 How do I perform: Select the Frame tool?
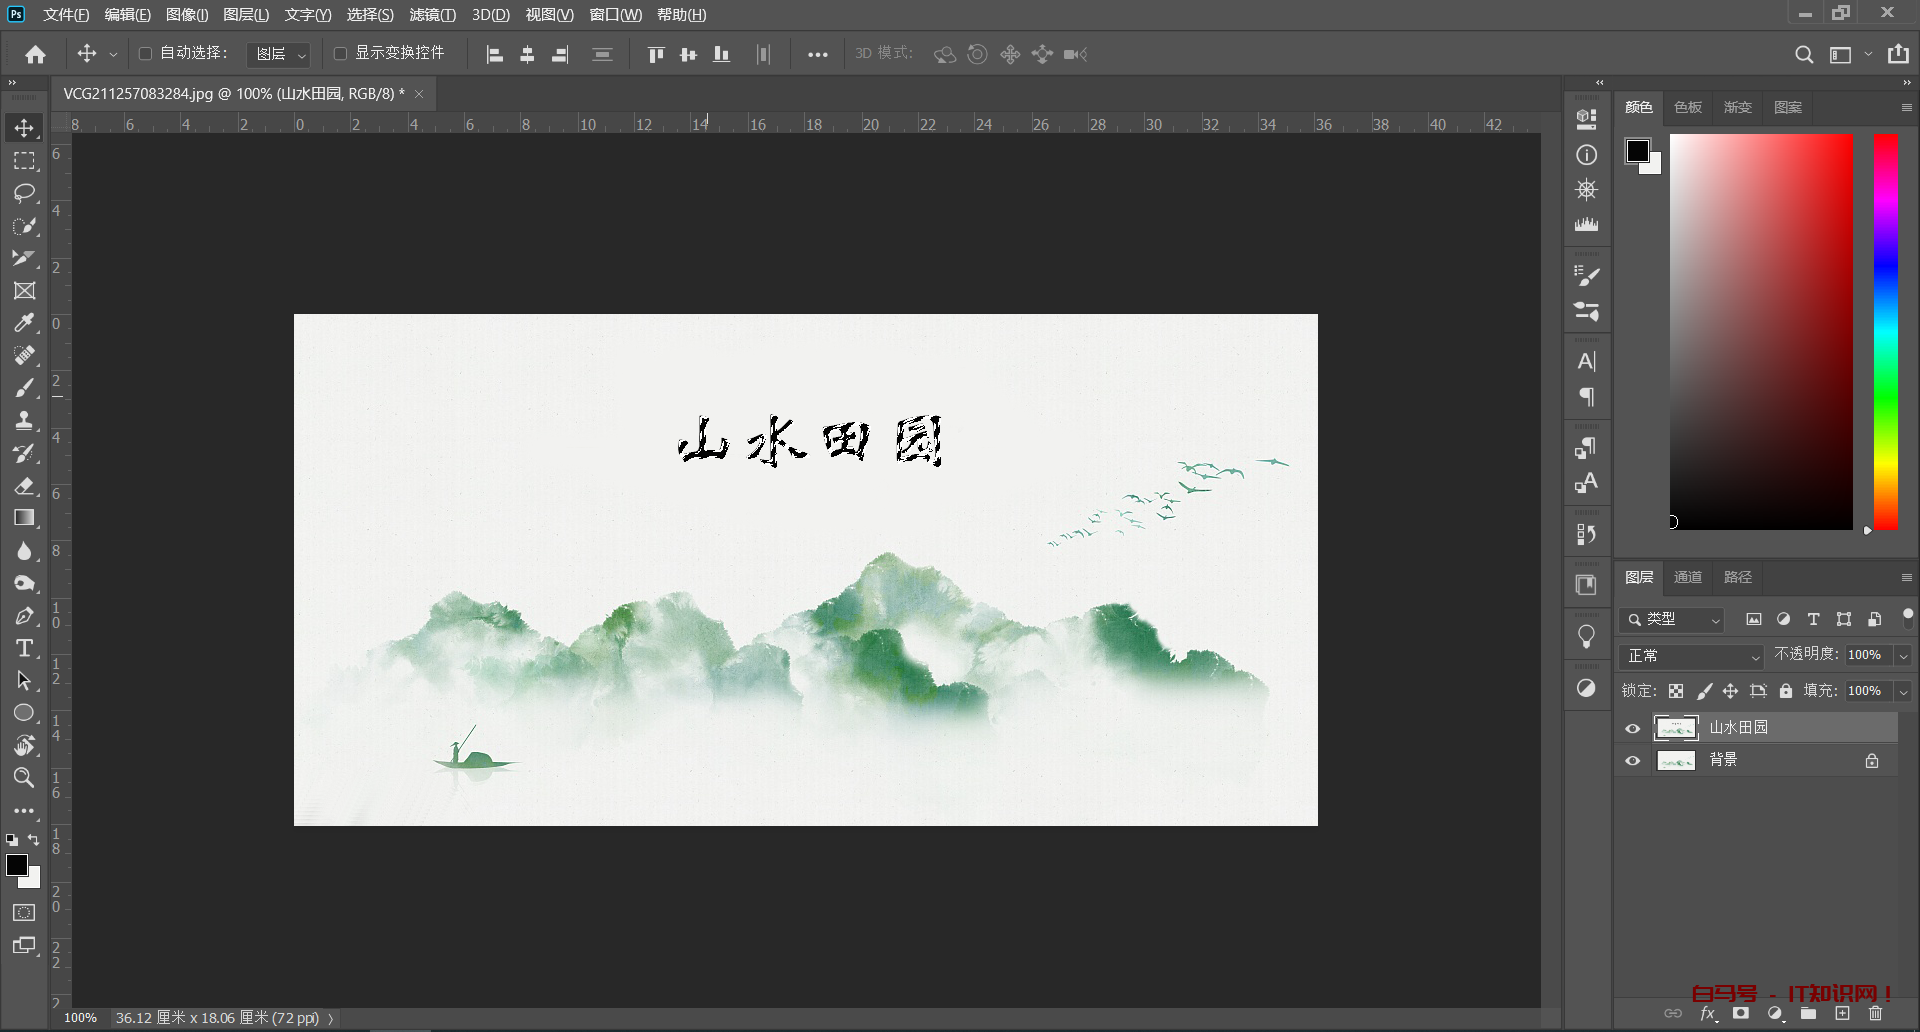(24, 291)
